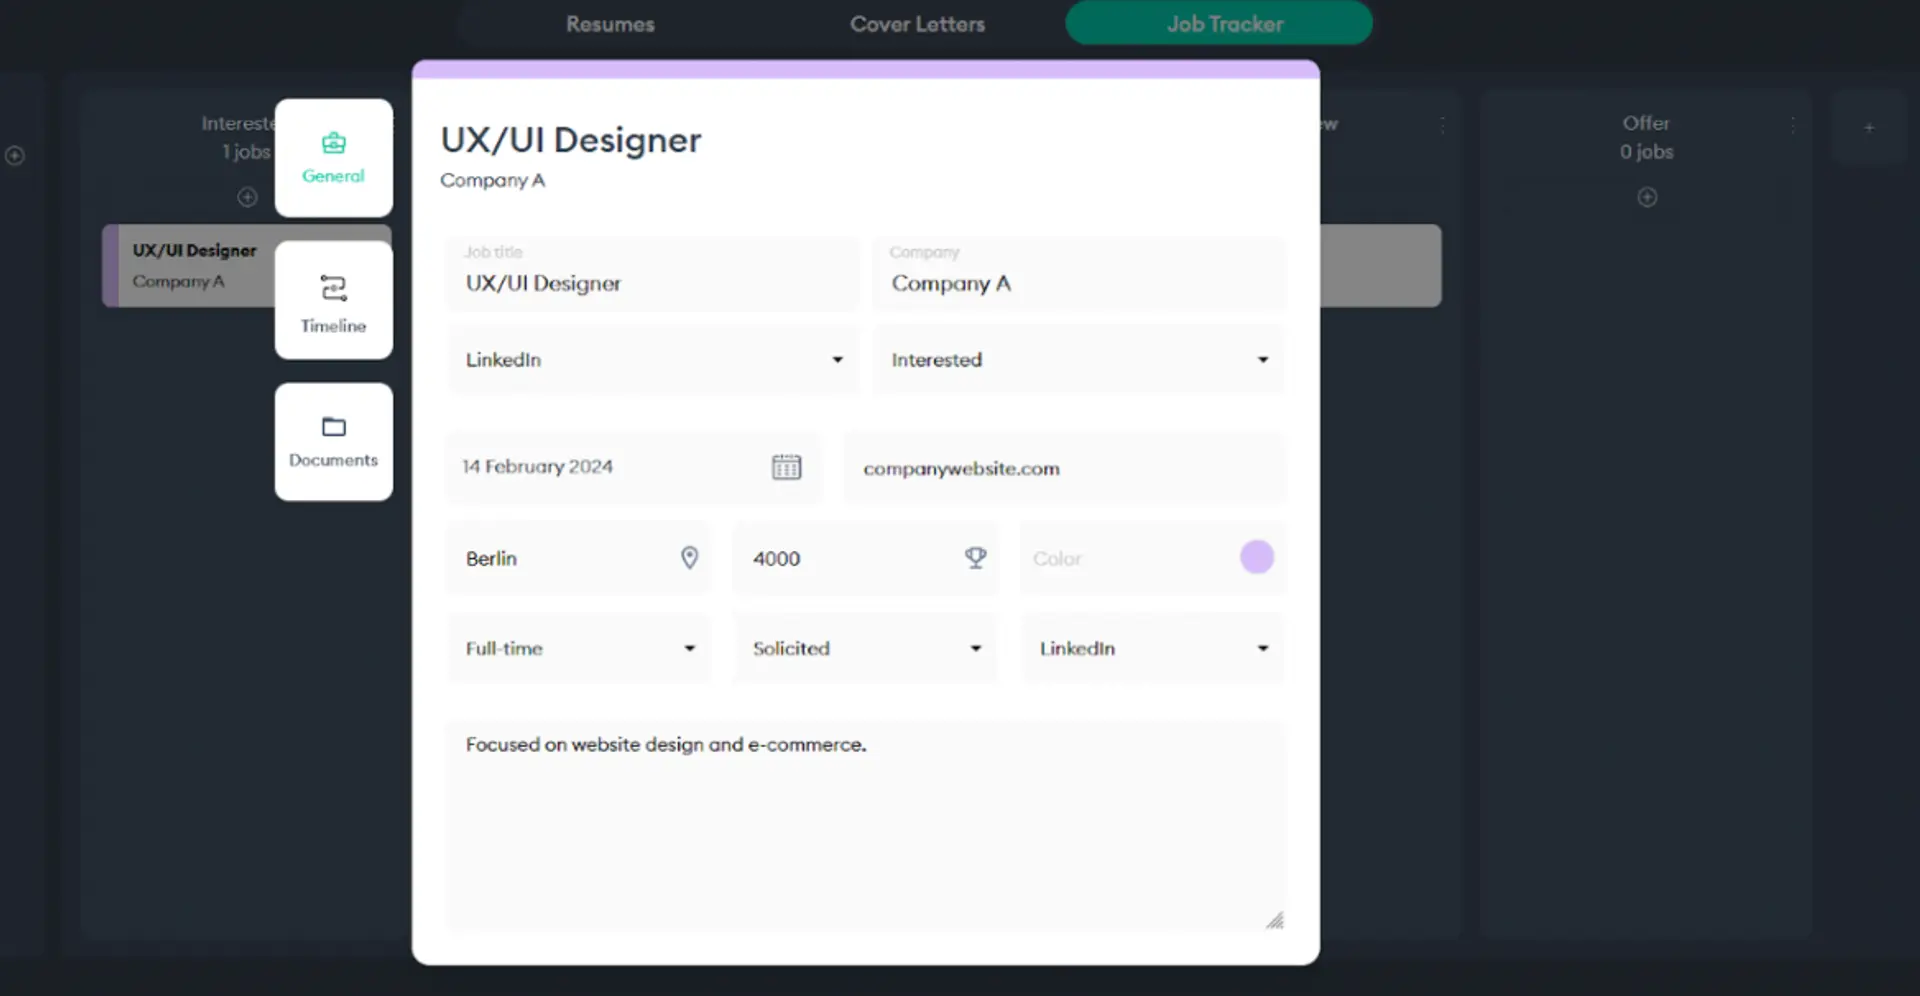
Task: Click the companywebsite.com URL field
Action: click(x=1063, y=468)
